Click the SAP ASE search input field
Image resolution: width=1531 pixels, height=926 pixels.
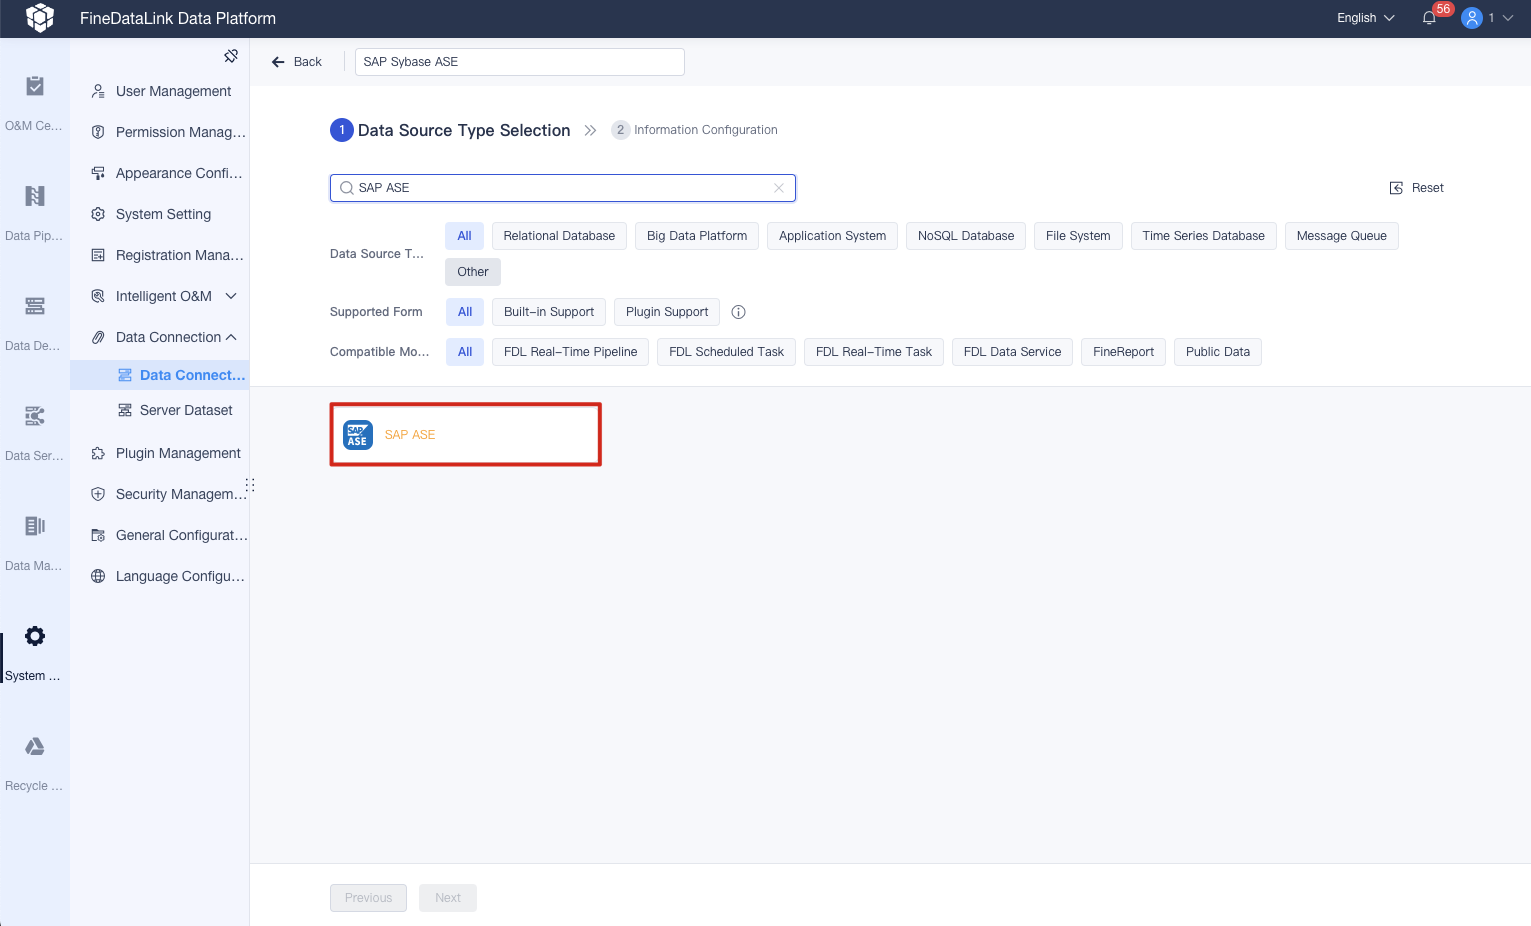pos(563,188)
